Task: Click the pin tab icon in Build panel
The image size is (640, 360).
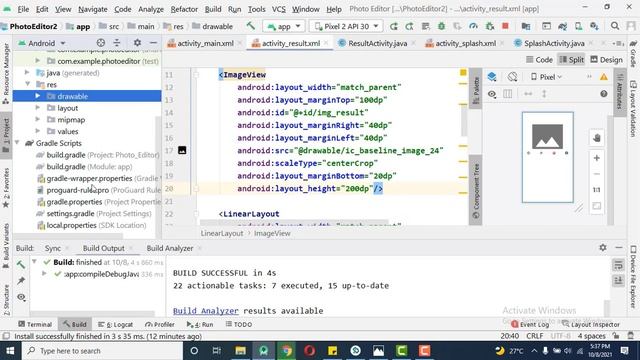Action: point(21,281)
